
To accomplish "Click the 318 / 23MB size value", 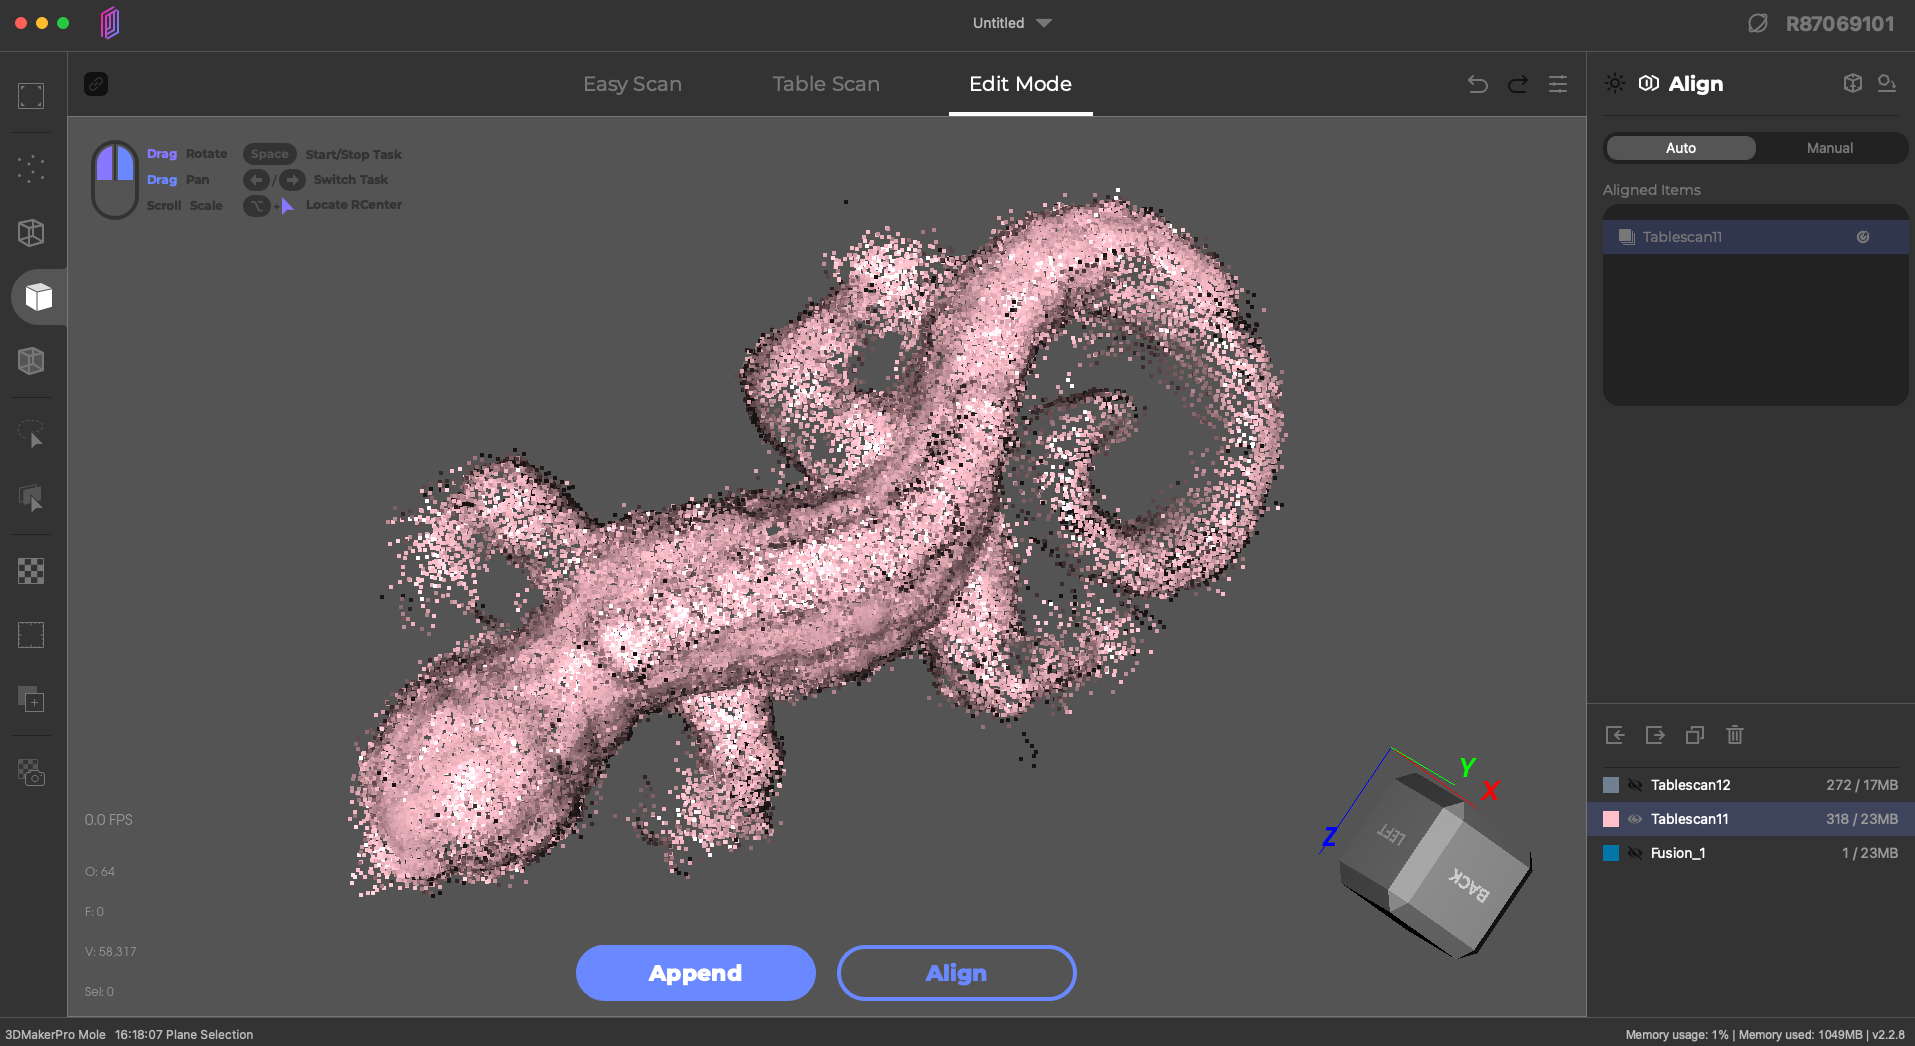I will coord(1862,819).
